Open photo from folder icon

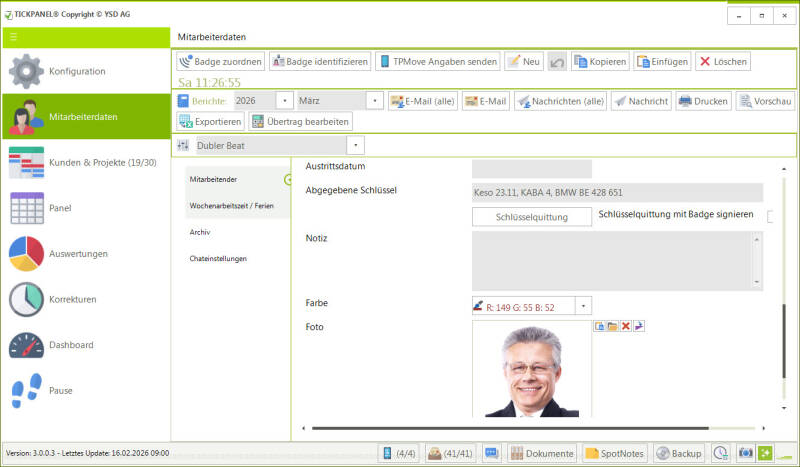[612, 326]
